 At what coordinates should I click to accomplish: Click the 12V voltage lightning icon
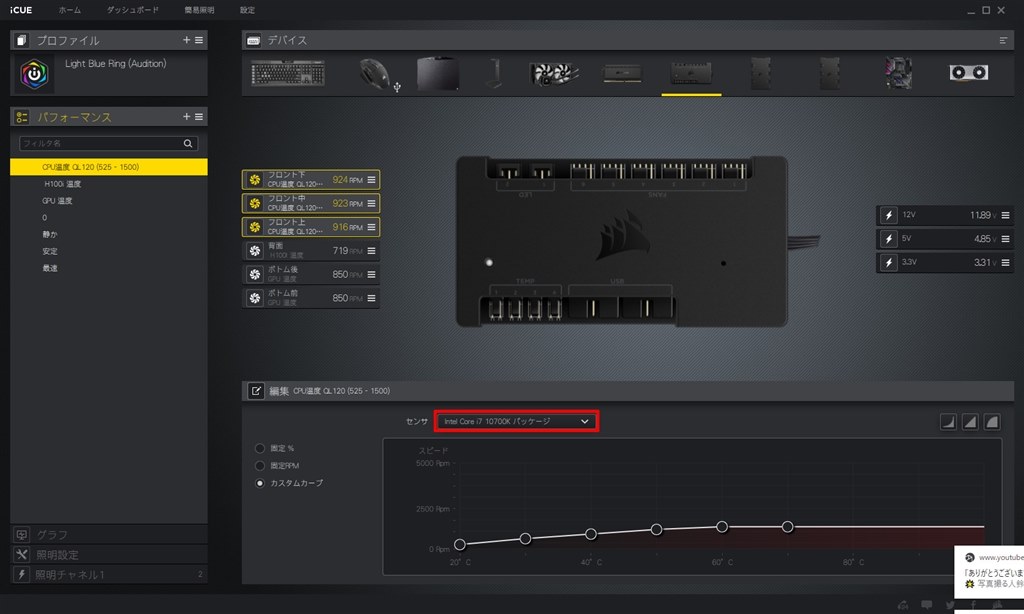[x=889, y=216]
